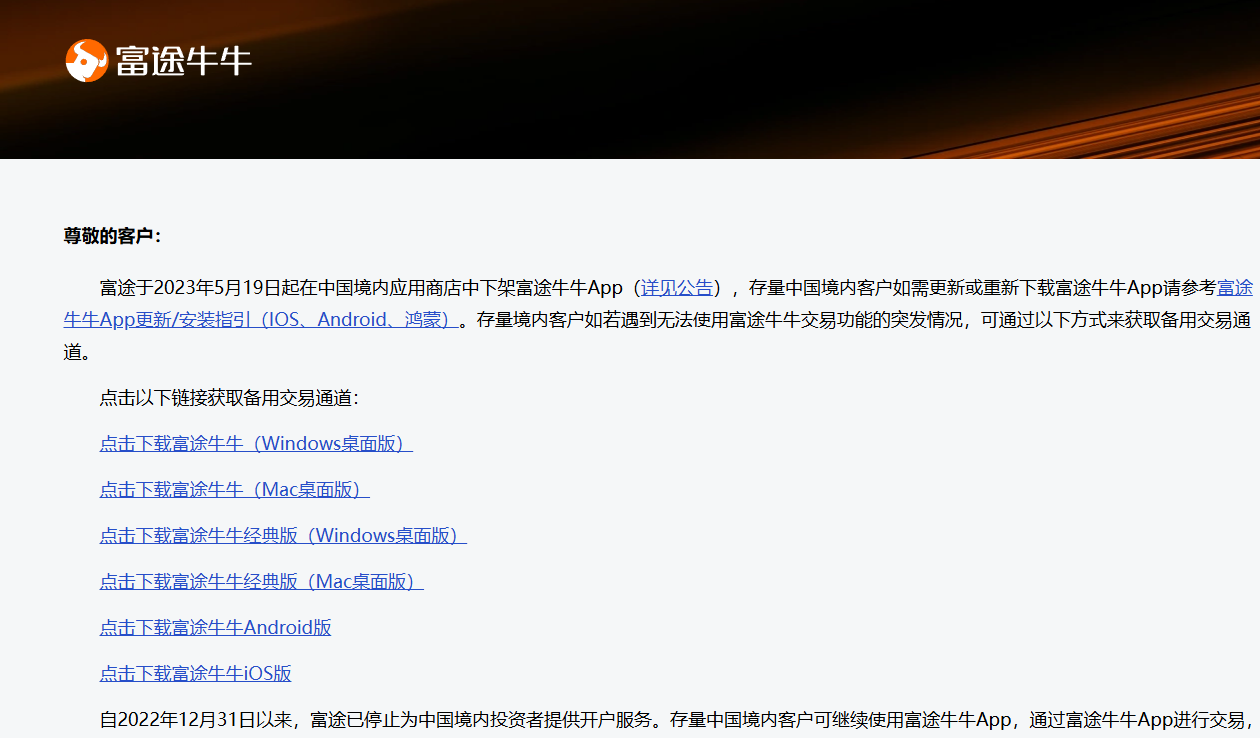This screenshot has width=1260, height=738.
Task: Click 点击下载富途牛牛iOS版 link
Action: (x=195, y=673)
